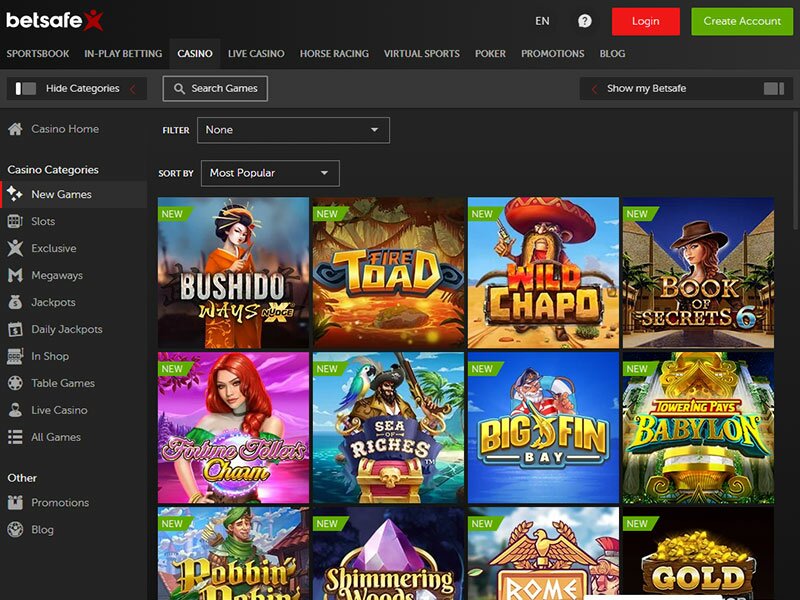Expand the Sort By Most Popular dropdown
Viewport: 800px width, 600px height.
269,172
